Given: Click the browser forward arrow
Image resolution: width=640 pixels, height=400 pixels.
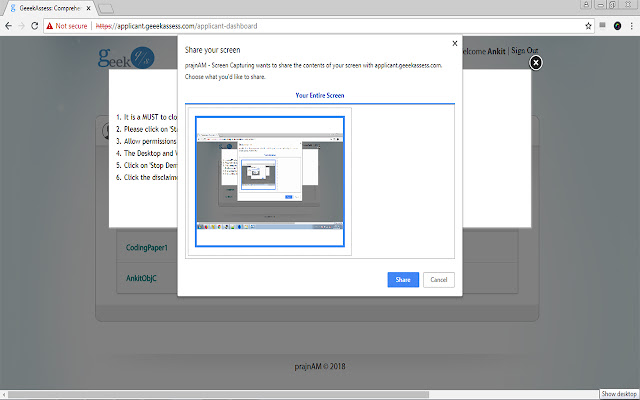Looking at the screenshot, I should pos(22,24).
